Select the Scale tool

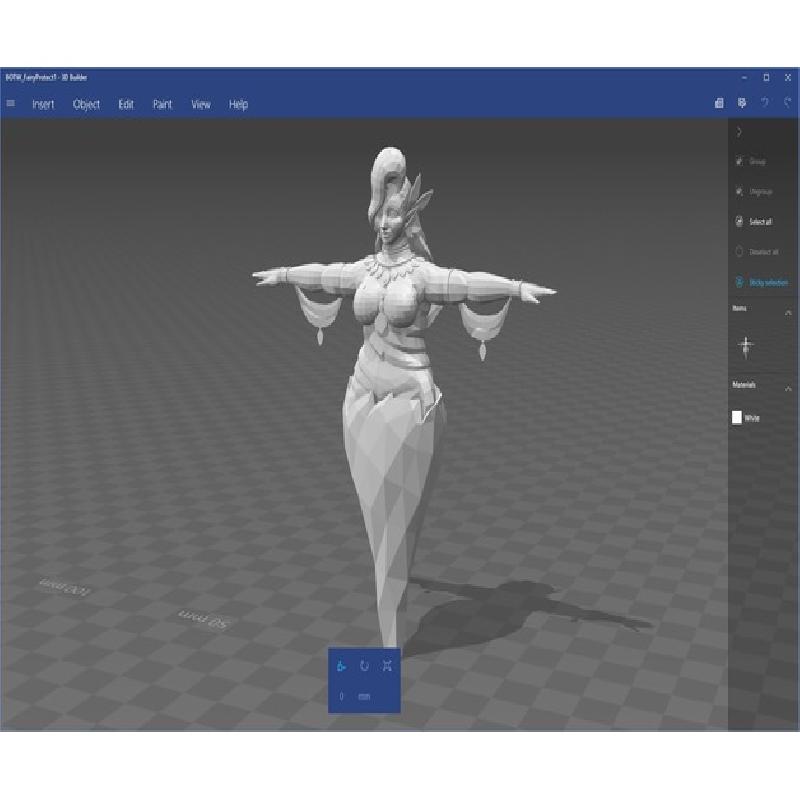coord(387,666)
